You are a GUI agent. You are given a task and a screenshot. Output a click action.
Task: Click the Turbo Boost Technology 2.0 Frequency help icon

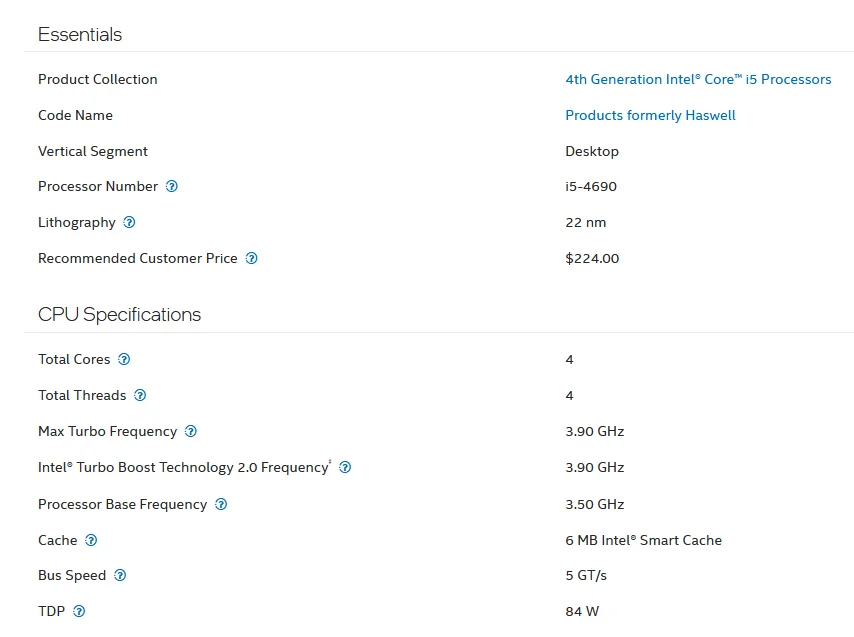click(345, 467)
